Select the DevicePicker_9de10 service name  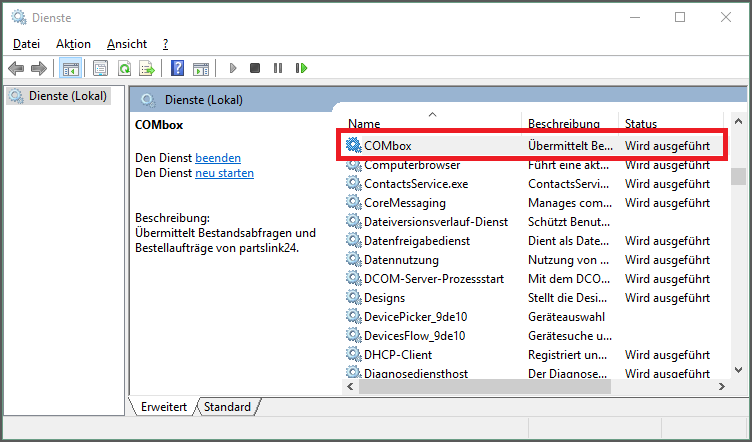click(x=415, y=317)
